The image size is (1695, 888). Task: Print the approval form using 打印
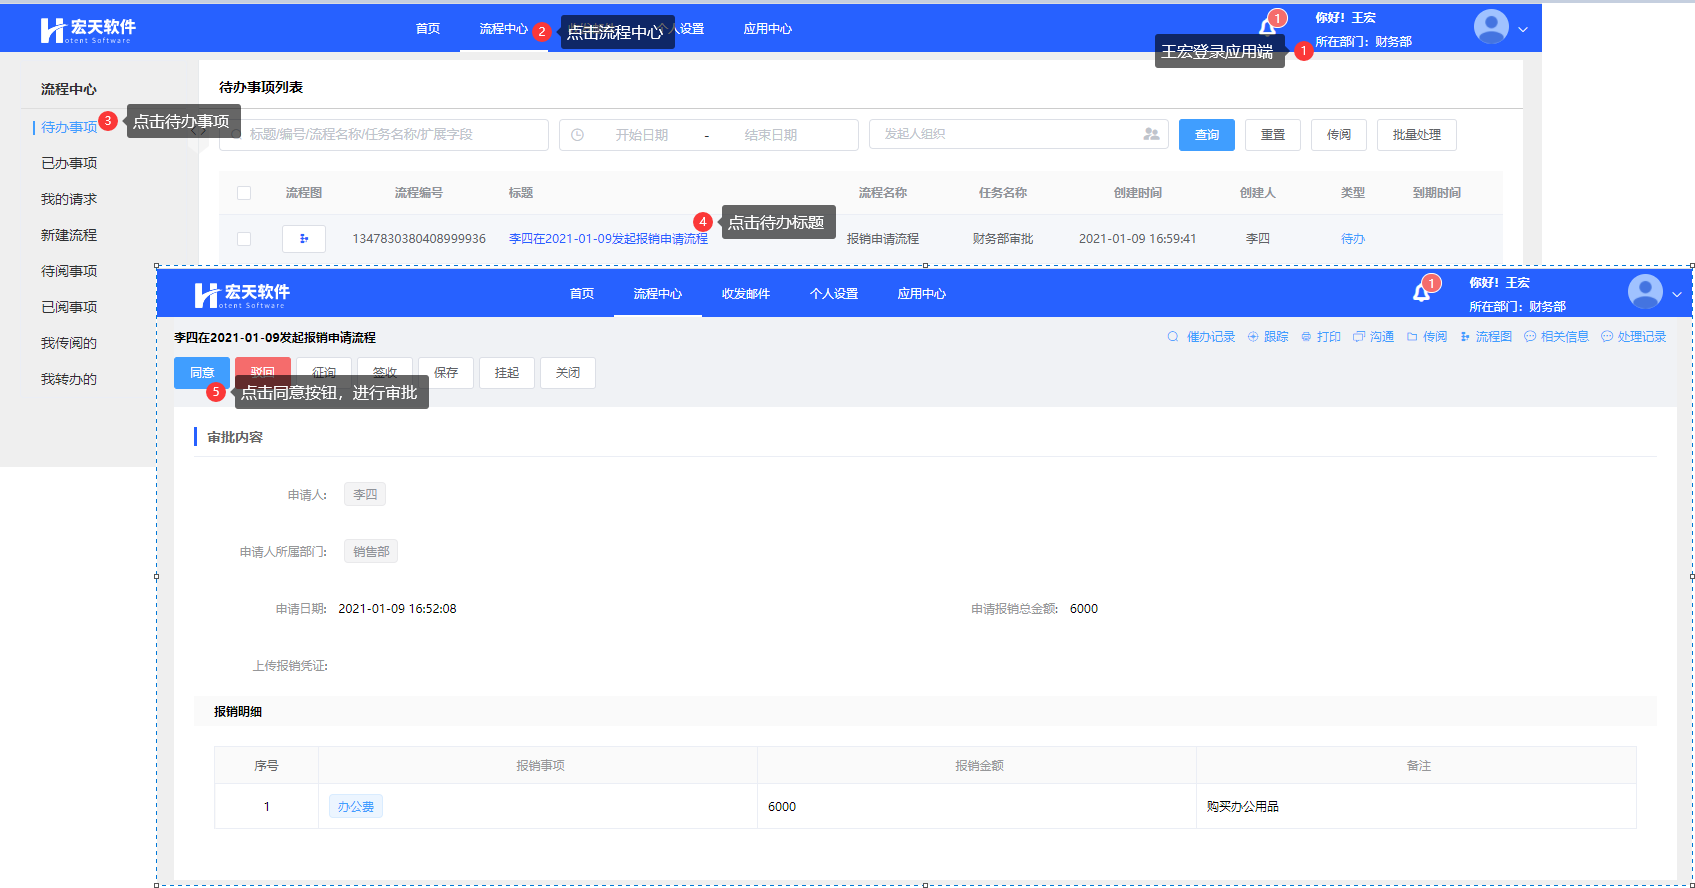point(1321,337)
